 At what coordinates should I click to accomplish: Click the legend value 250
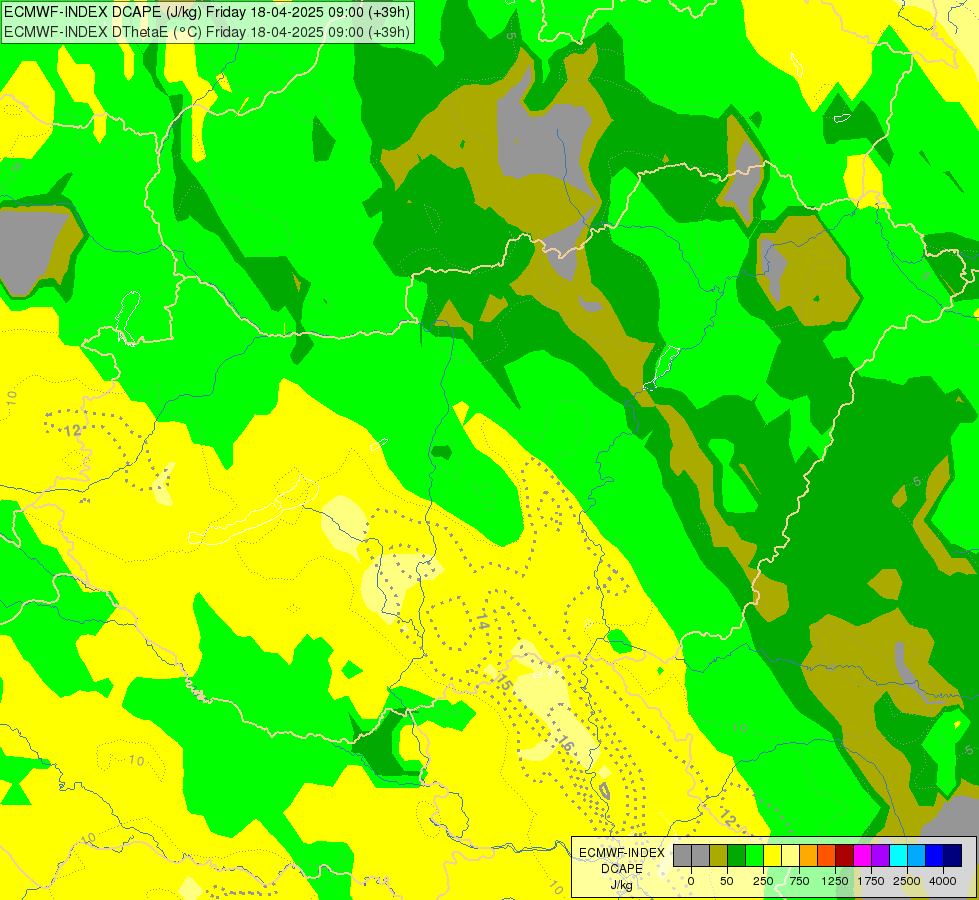[x=763, y=881]
